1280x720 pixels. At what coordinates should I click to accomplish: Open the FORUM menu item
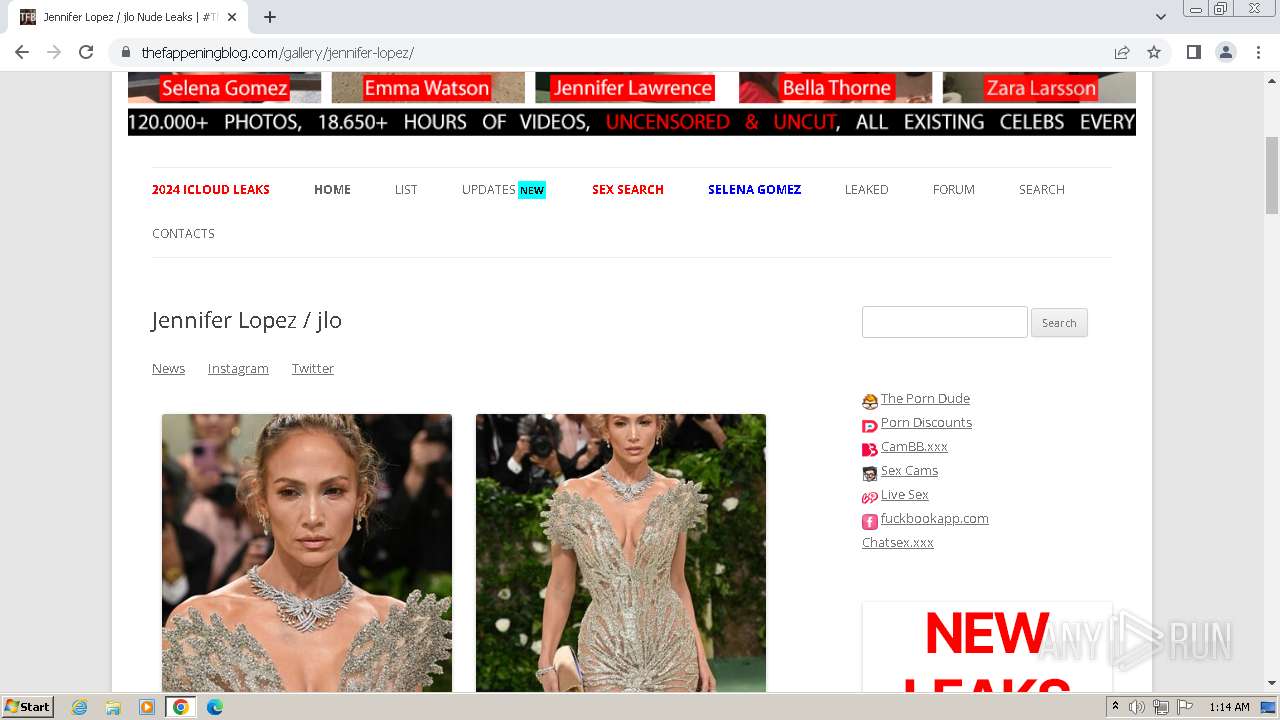click(x=954, y=189)
